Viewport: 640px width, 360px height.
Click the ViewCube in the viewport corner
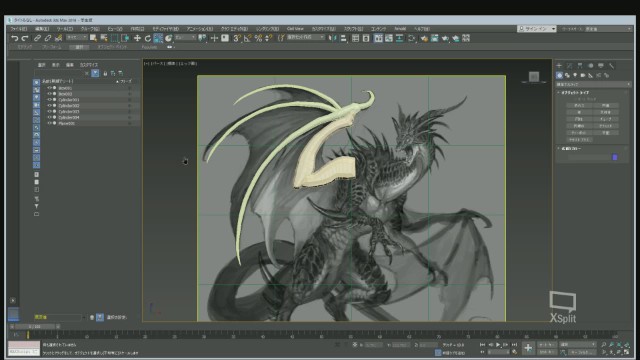pos(533,77)
